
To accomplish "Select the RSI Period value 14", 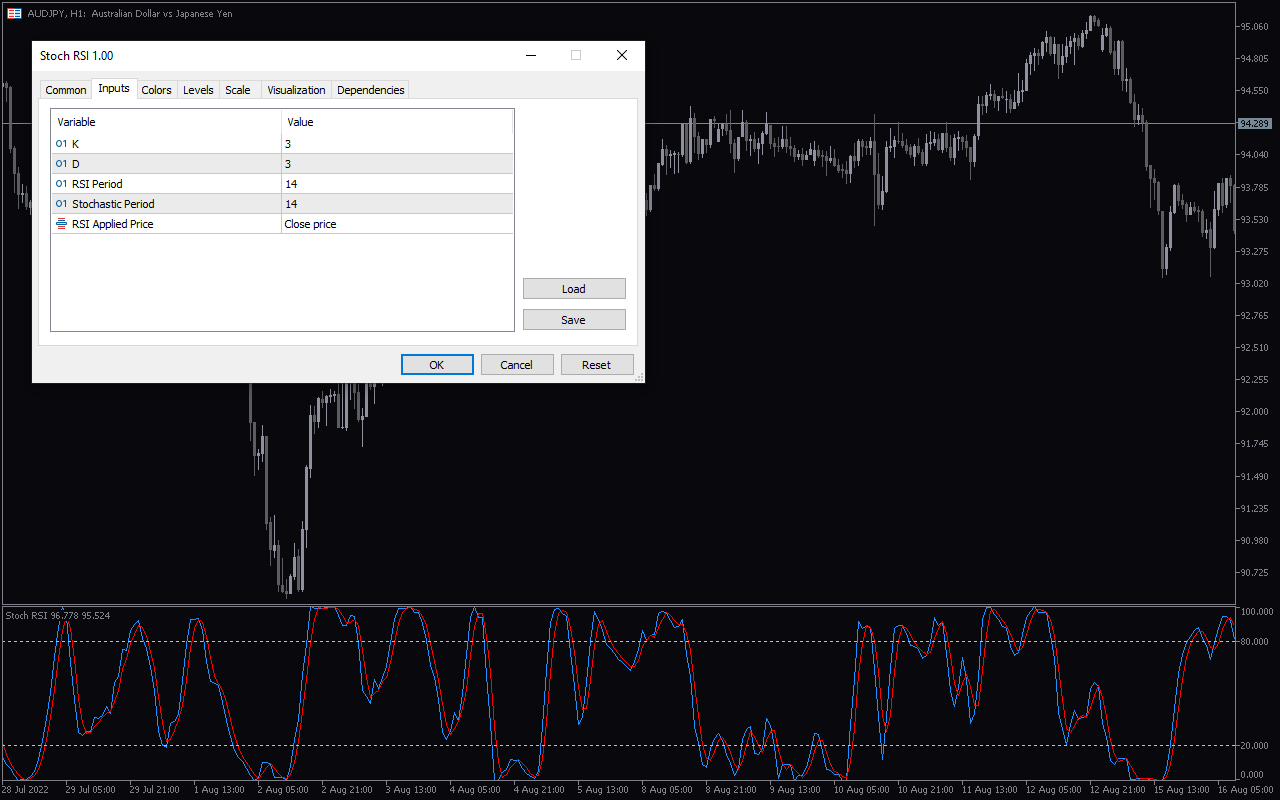I will coord(397,184).
